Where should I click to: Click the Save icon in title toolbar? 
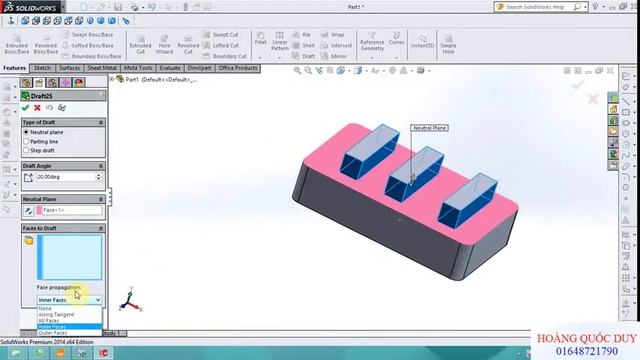click(x=118, y=7)
